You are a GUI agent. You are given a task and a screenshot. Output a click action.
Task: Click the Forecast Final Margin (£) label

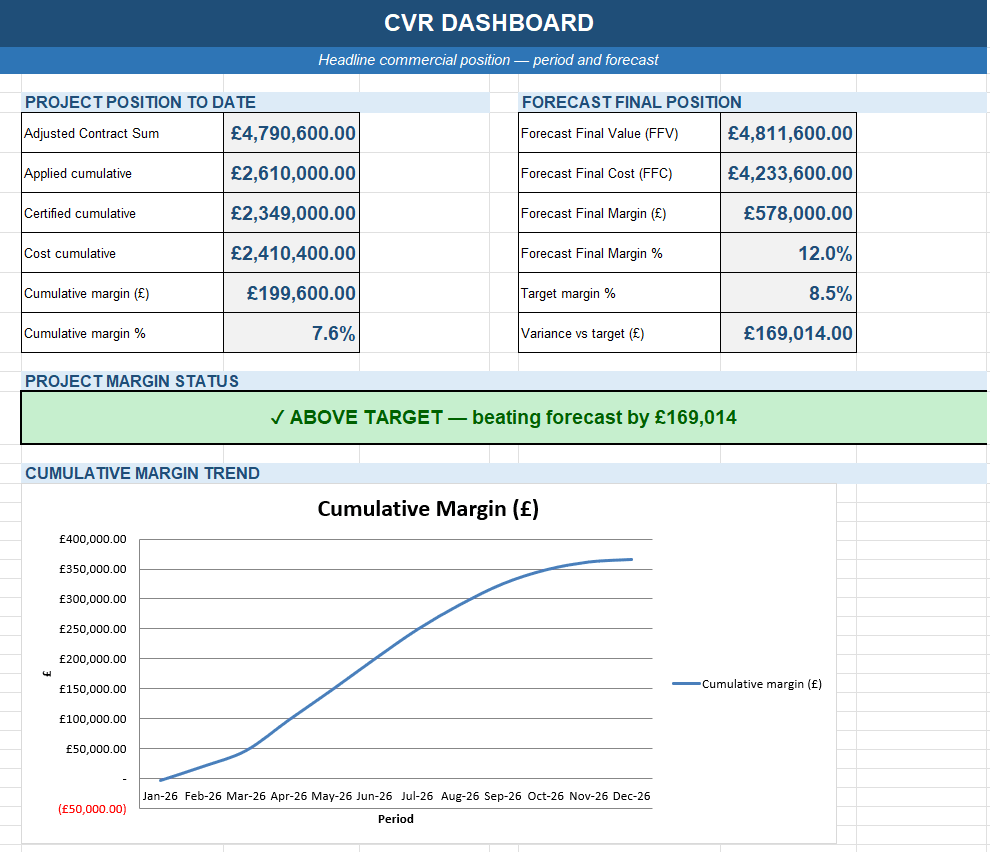(x=619, y=213)
